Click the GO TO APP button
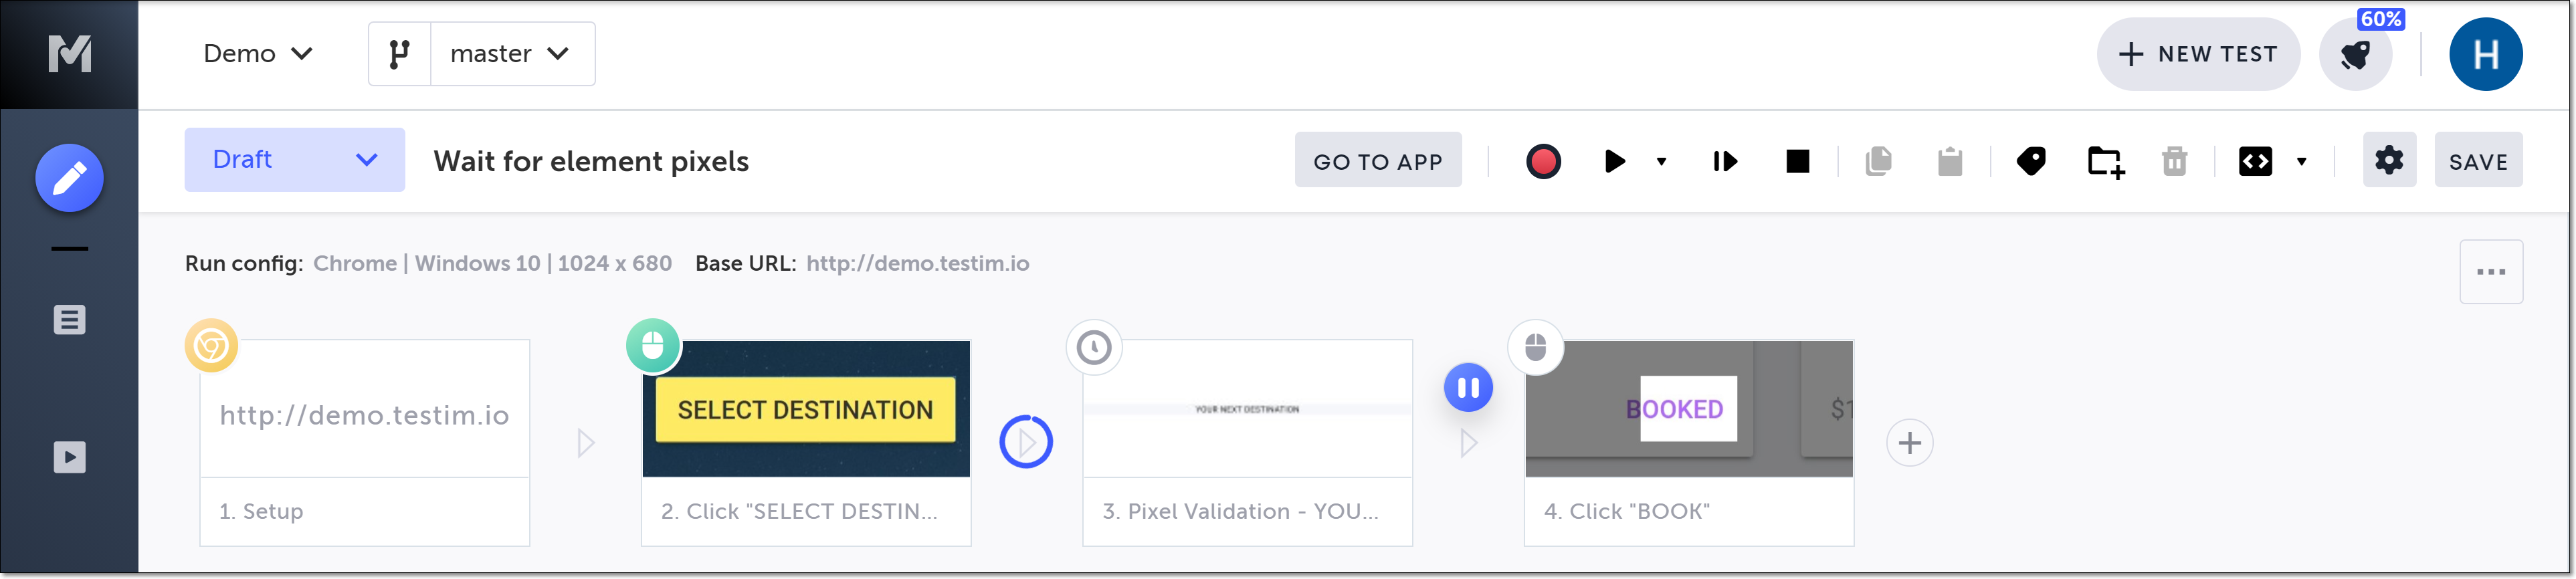This screenshot has height=579, width=2576. coord(1377,161)
